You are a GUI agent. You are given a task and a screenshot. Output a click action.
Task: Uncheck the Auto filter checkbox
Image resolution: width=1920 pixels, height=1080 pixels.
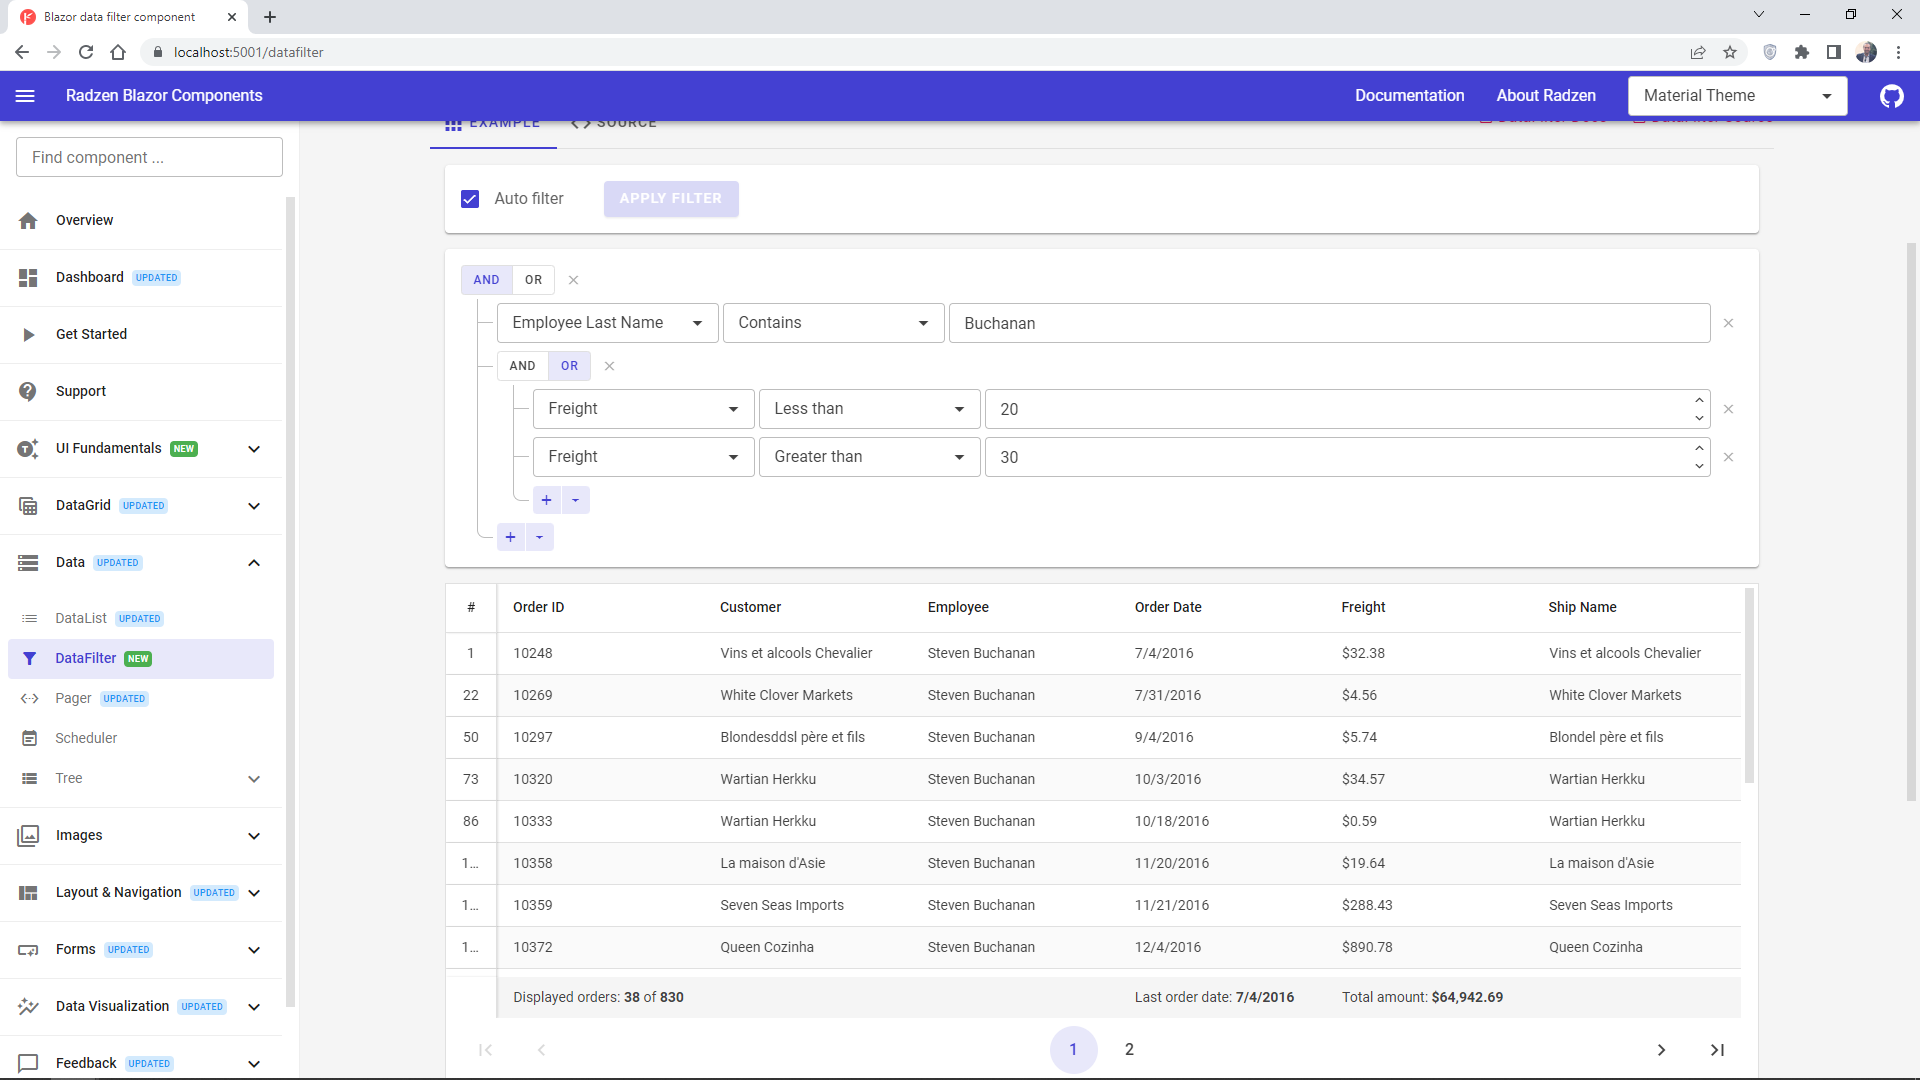pos(470,199)
